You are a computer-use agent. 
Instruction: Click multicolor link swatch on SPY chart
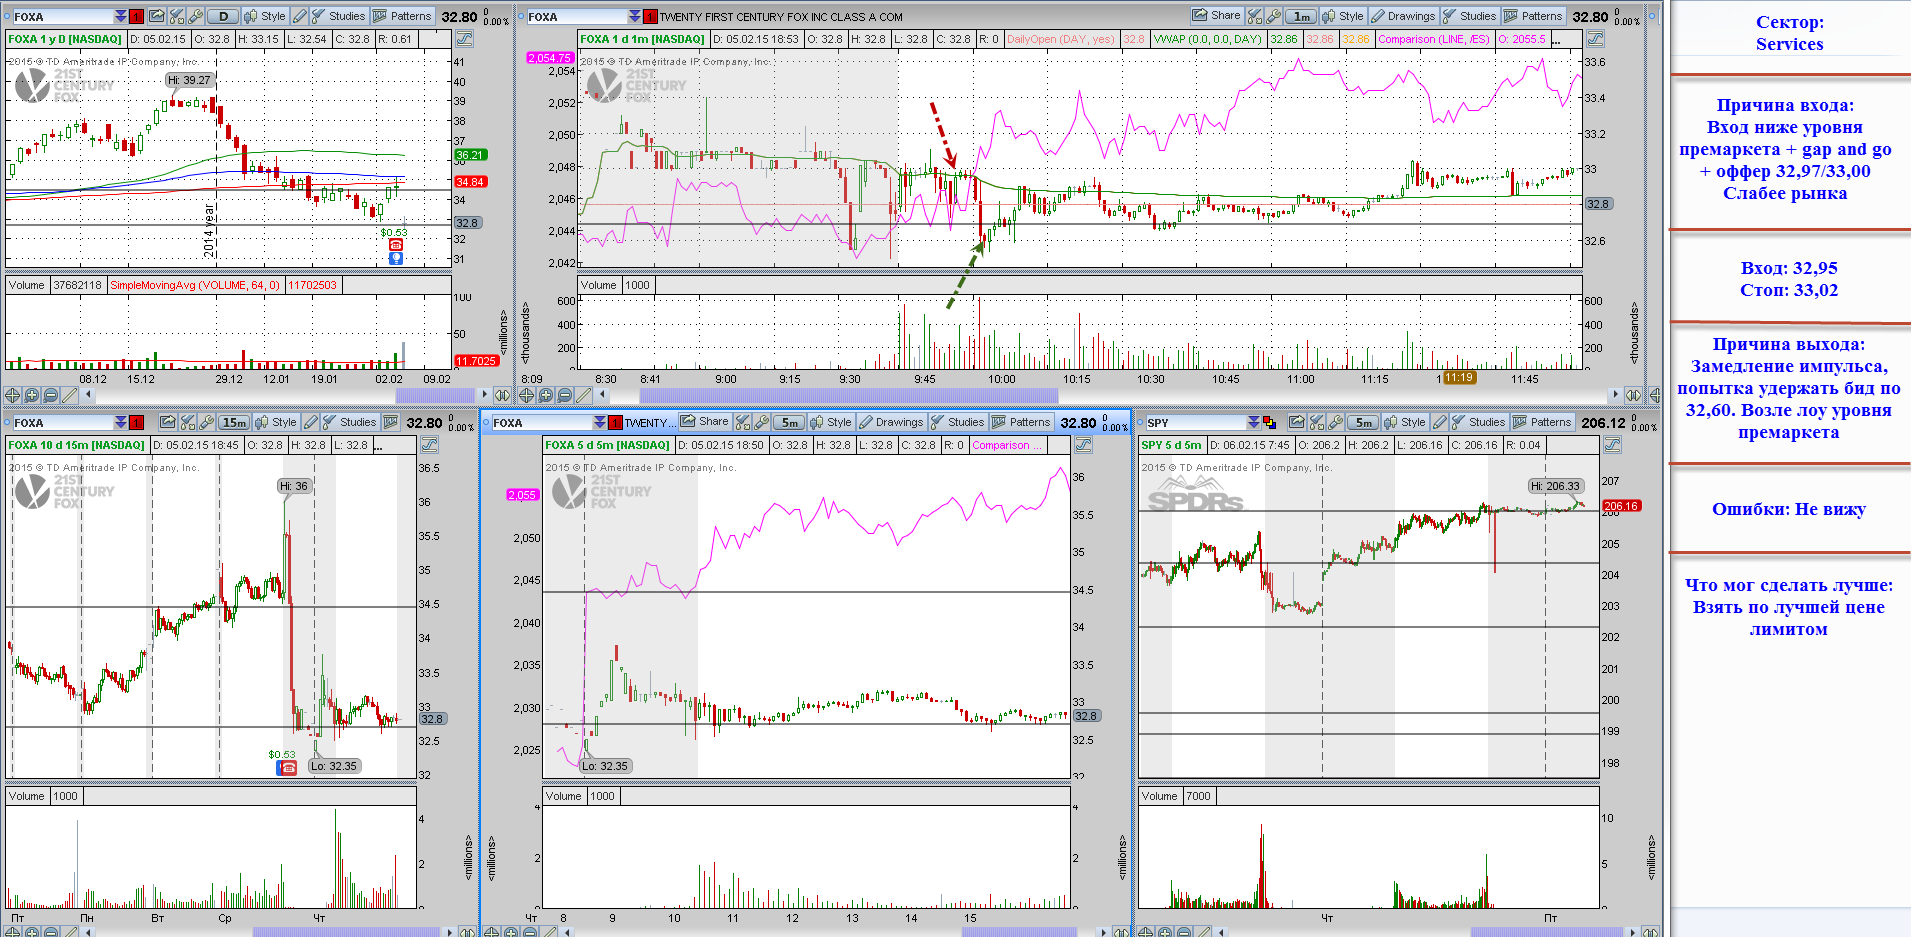pos(1270,422)
